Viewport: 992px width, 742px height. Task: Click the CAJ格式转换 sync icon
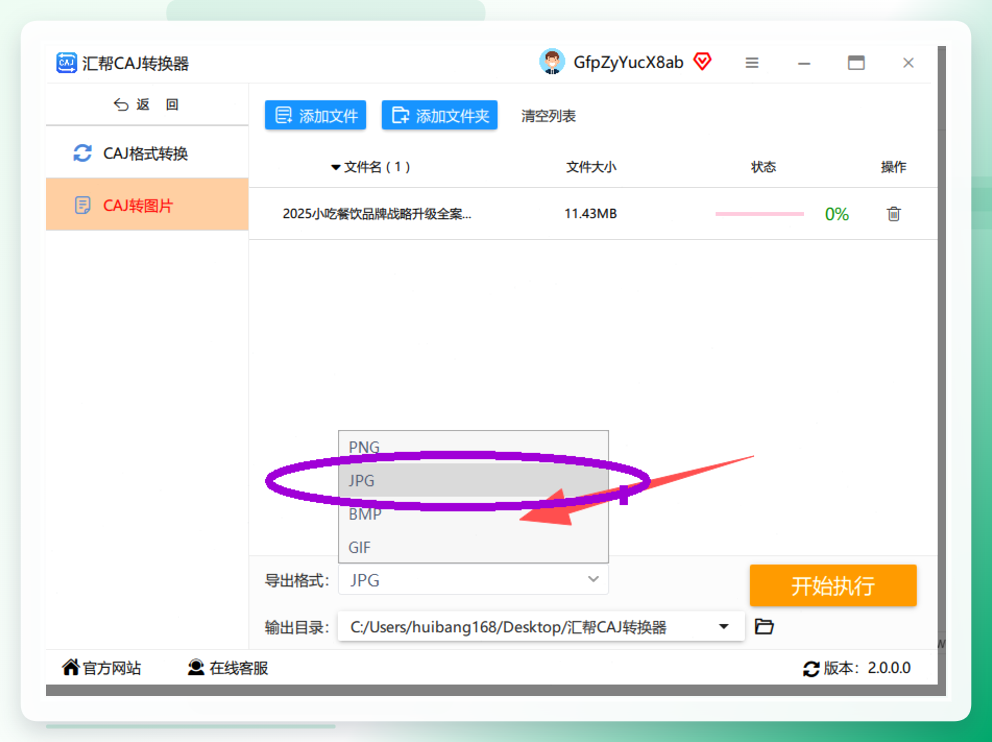(x=82, y=153)
